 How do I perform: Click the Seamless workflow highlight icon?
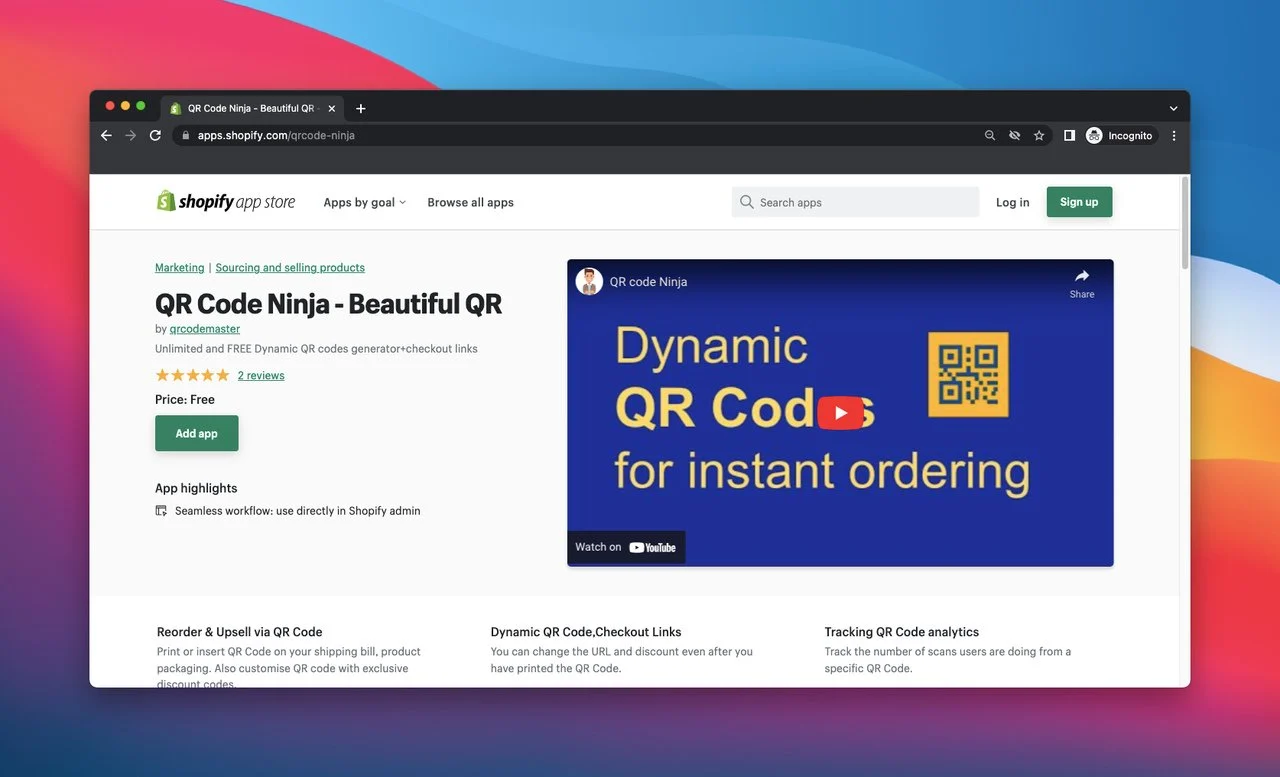[161, 511]
